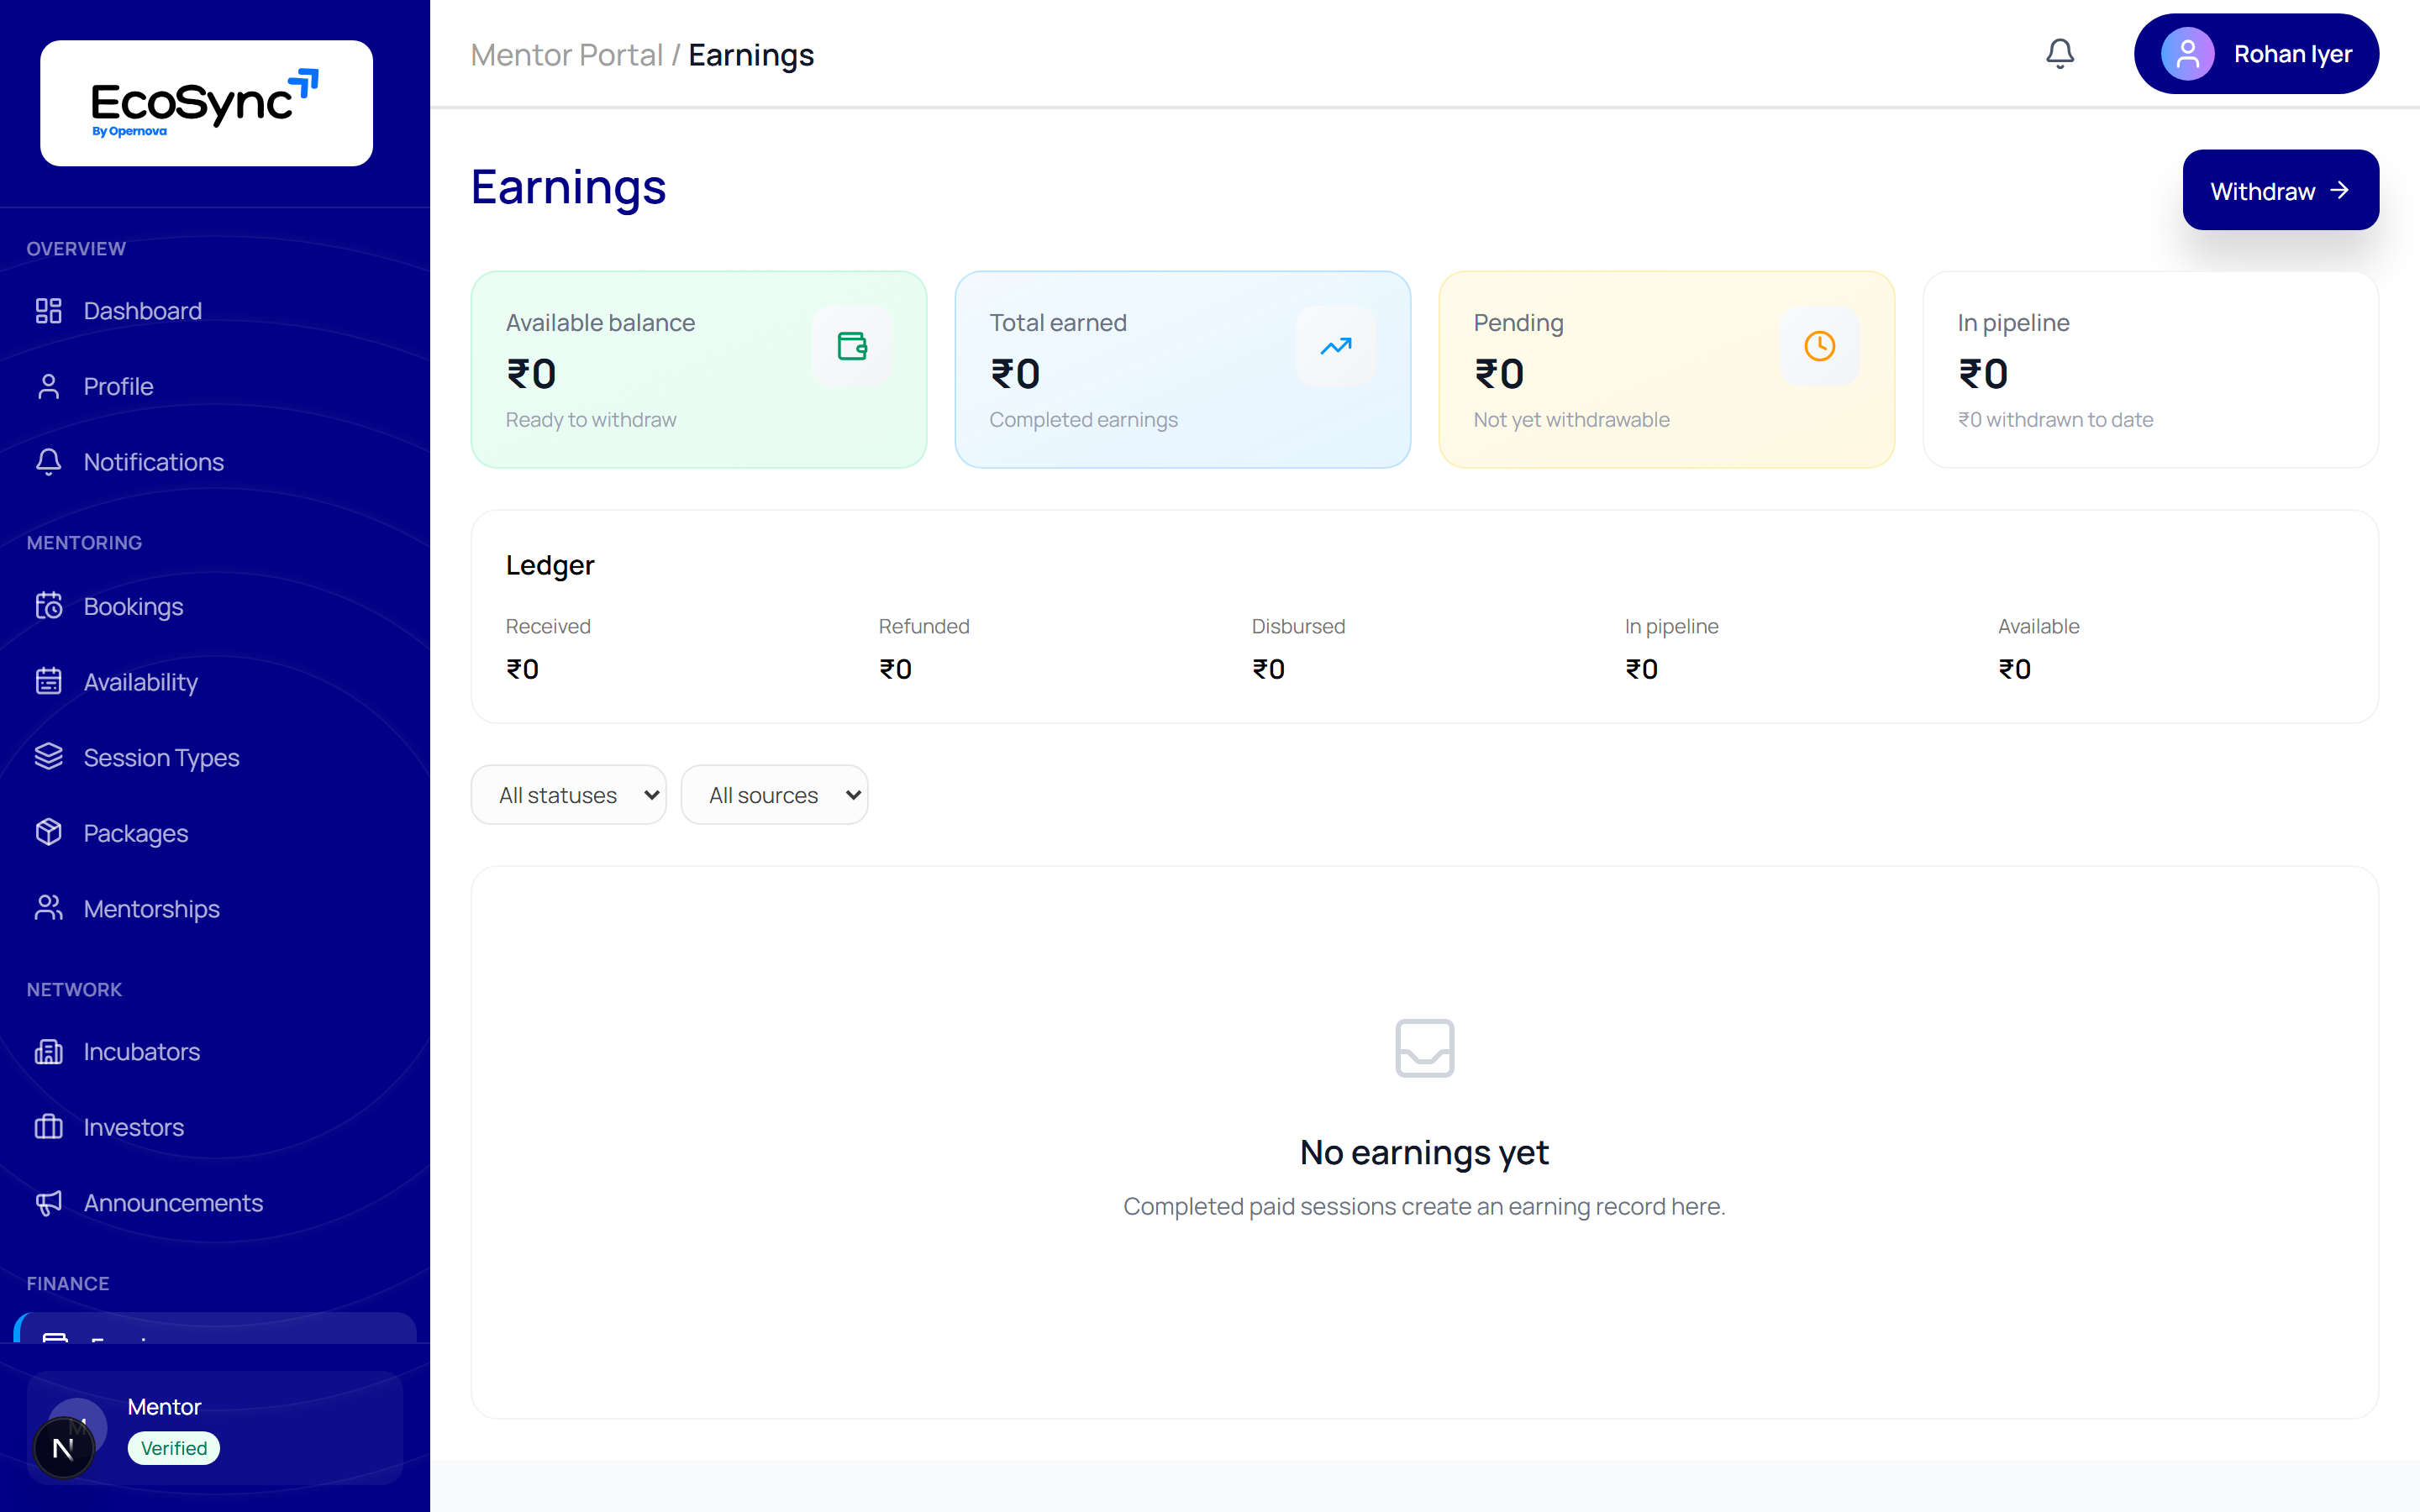Click the Session Types layers icon
The height and width of the screenshot is (1512, 2420).
49,757
